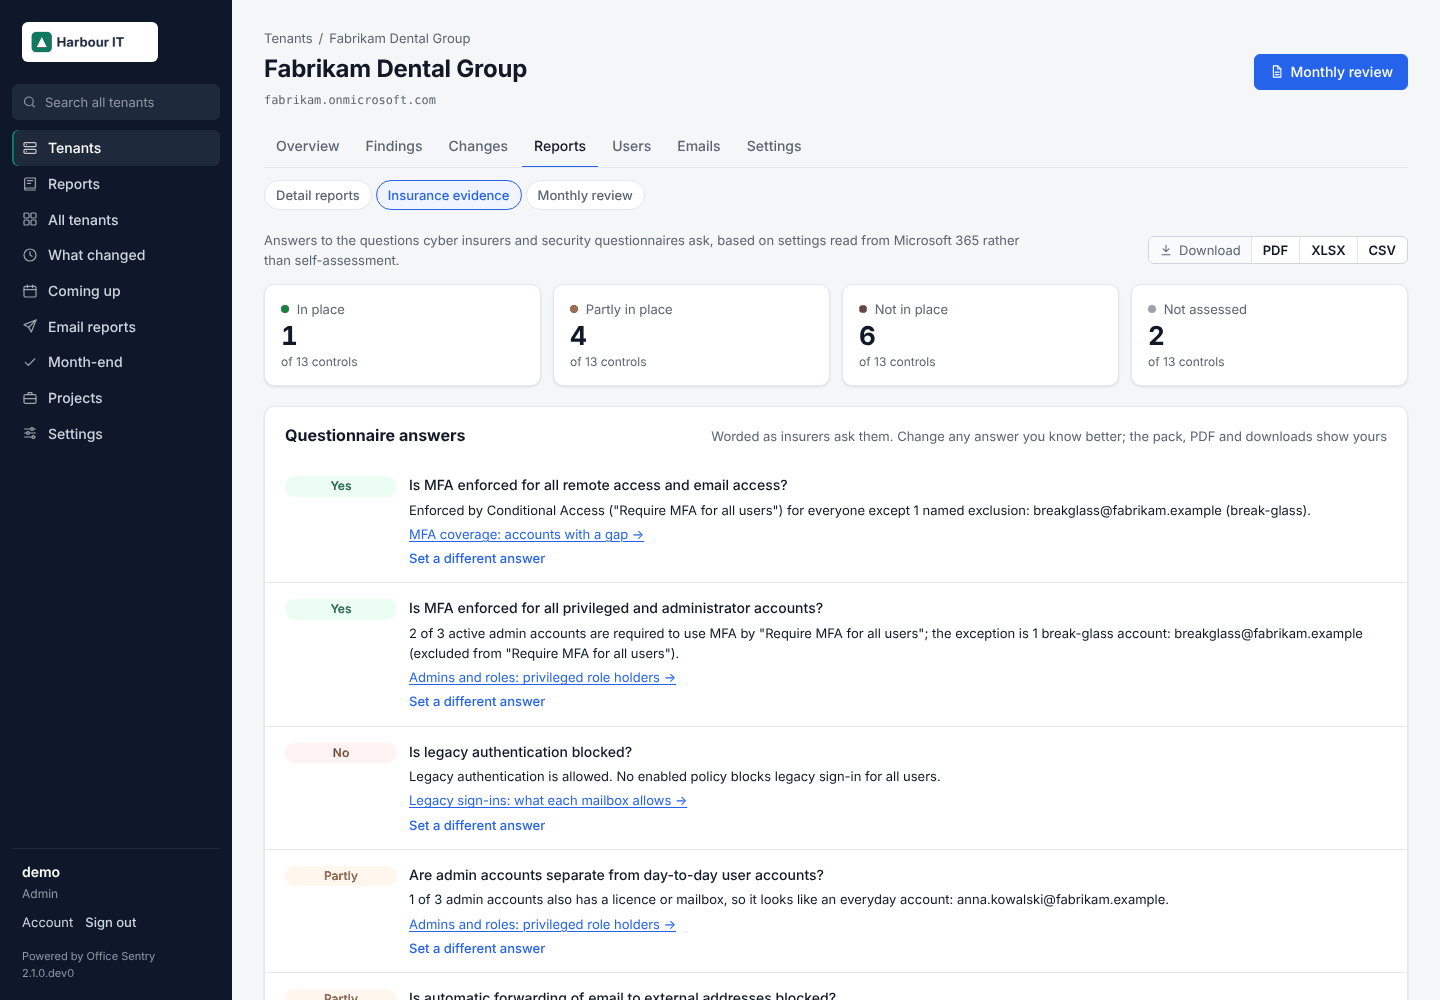Click the Harbour IT logo icon
Screen dimensions: 1440x1000
pyautogui.click(x=42, y=42)
